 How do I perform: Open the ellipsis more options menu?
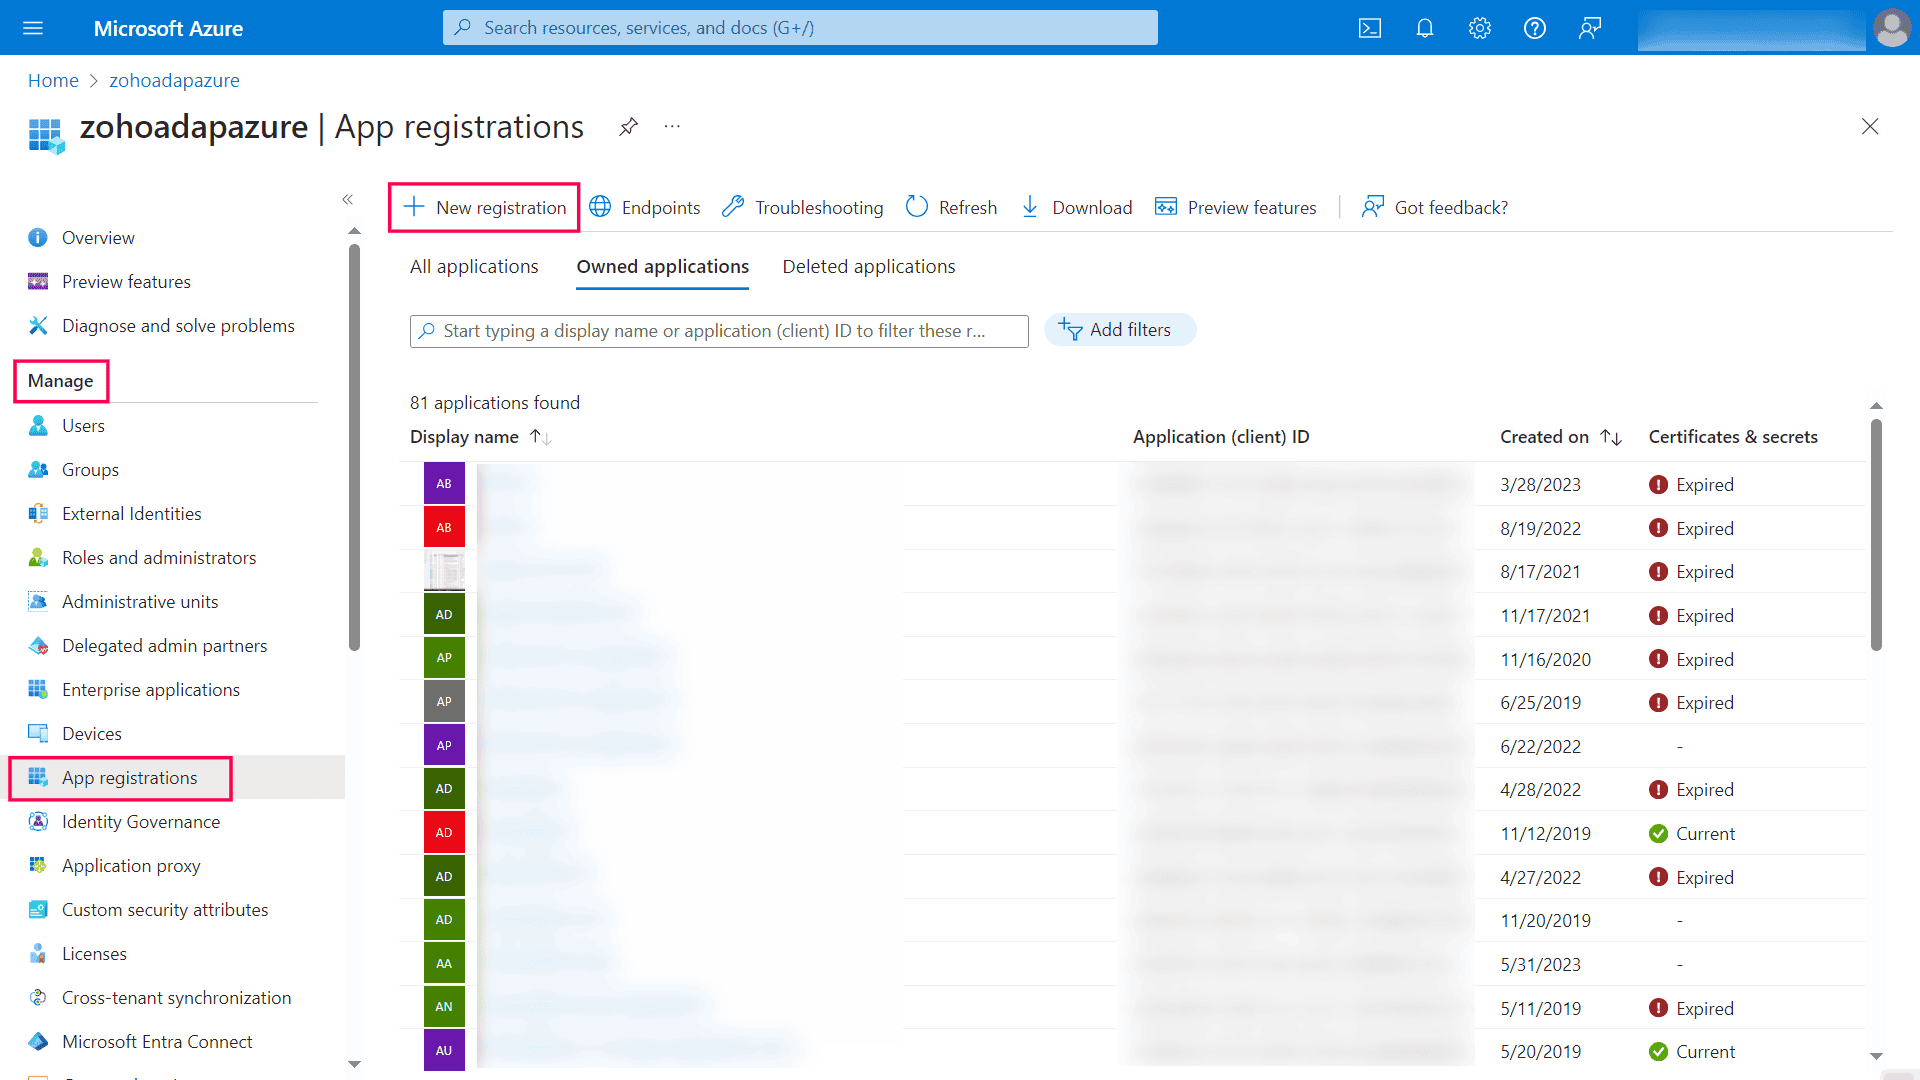pyautogui.click(x=671, y=126)
